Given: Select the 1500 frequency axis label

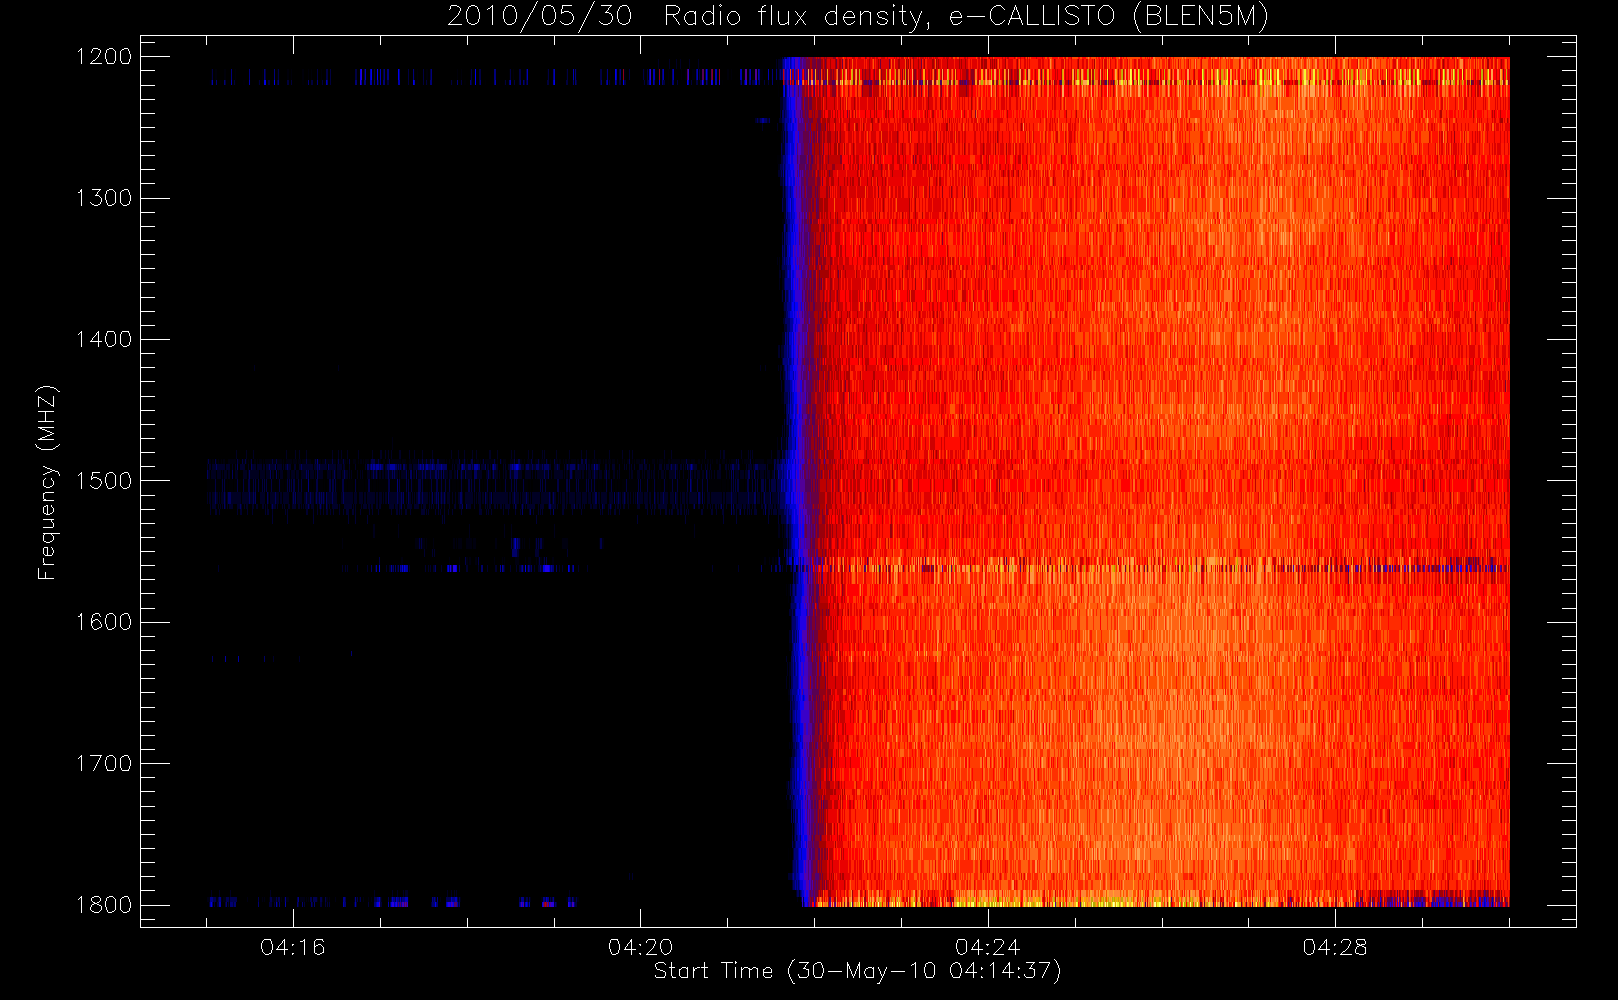Looking at the screenshot, I should tap(104, 481).
